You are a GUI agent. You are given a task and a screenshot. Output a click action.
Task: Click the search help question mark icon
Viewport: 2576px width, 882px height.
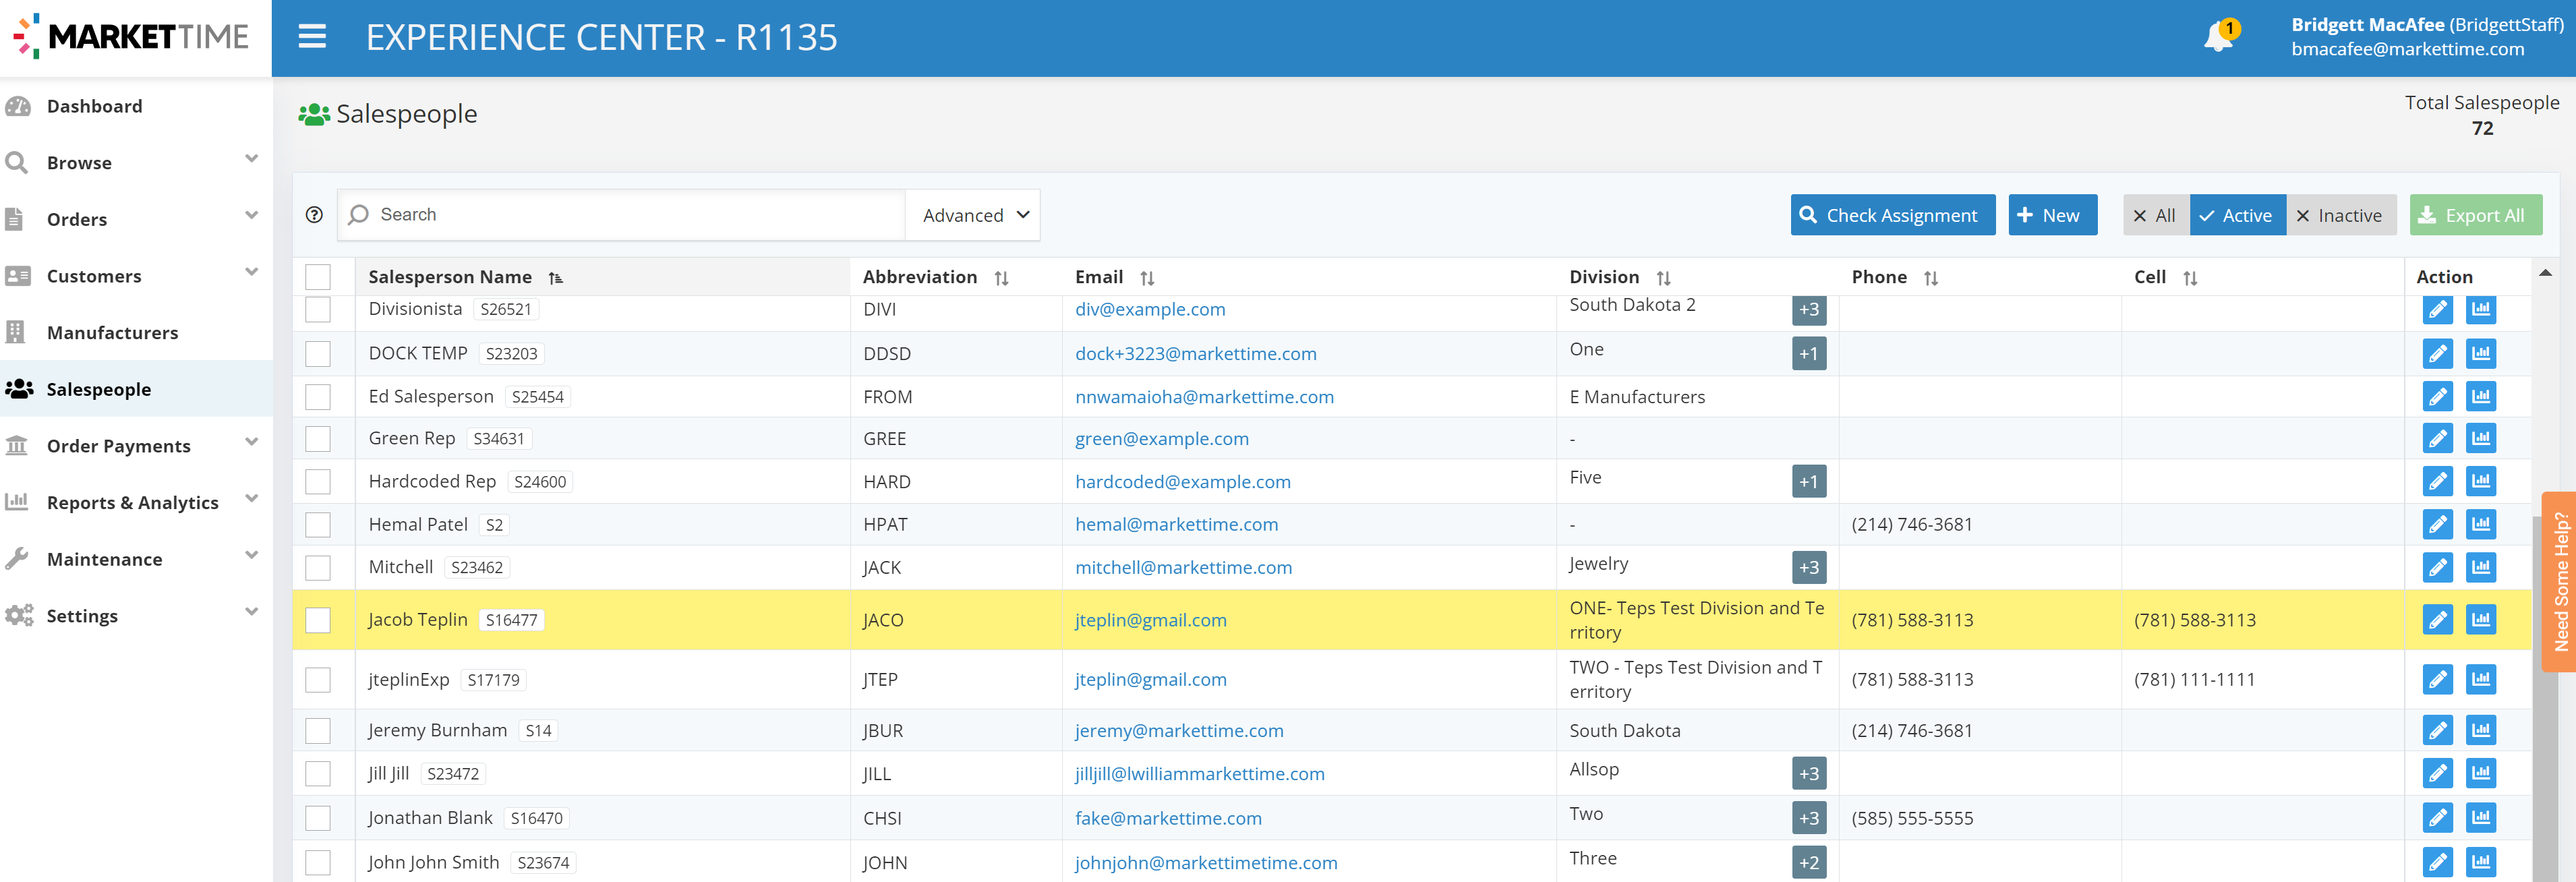[314, 215]
